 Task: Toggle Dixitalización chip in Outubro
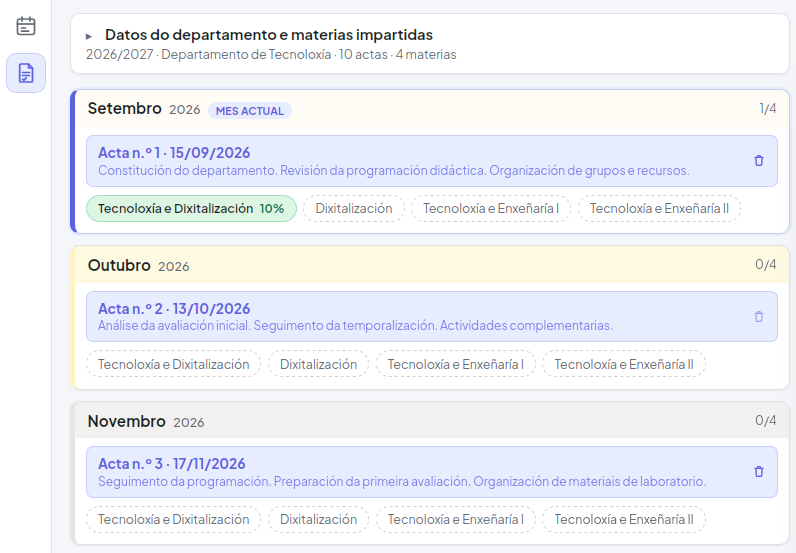[318, 364]
